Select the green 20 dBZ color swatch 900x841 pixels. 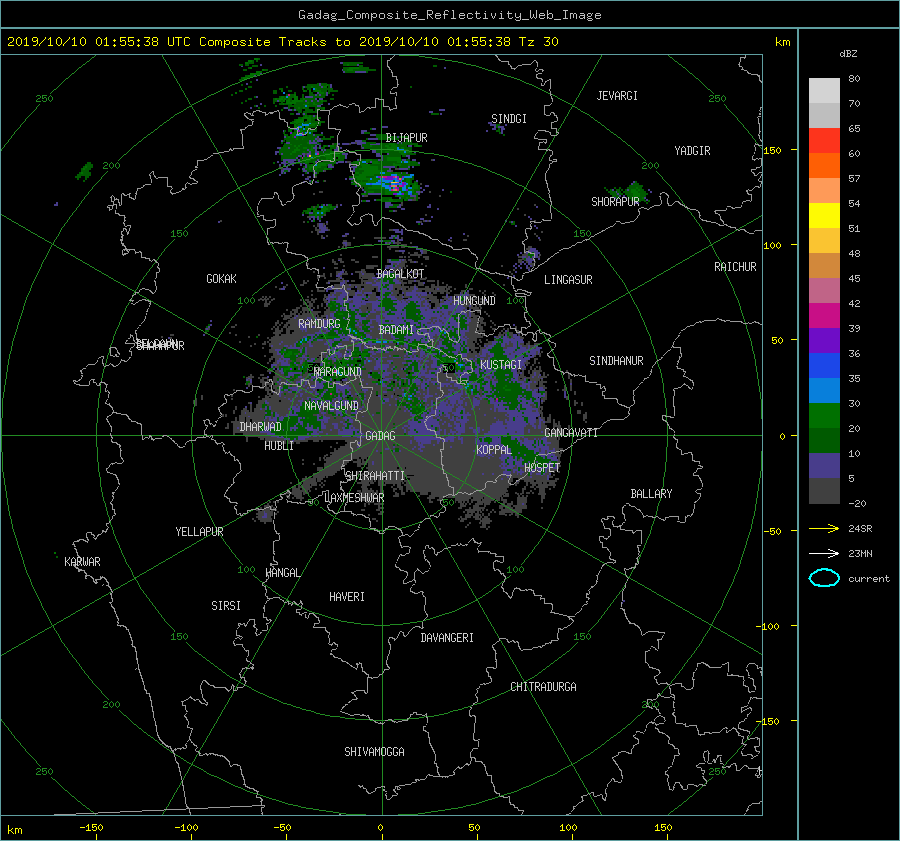tap(824, 416)
